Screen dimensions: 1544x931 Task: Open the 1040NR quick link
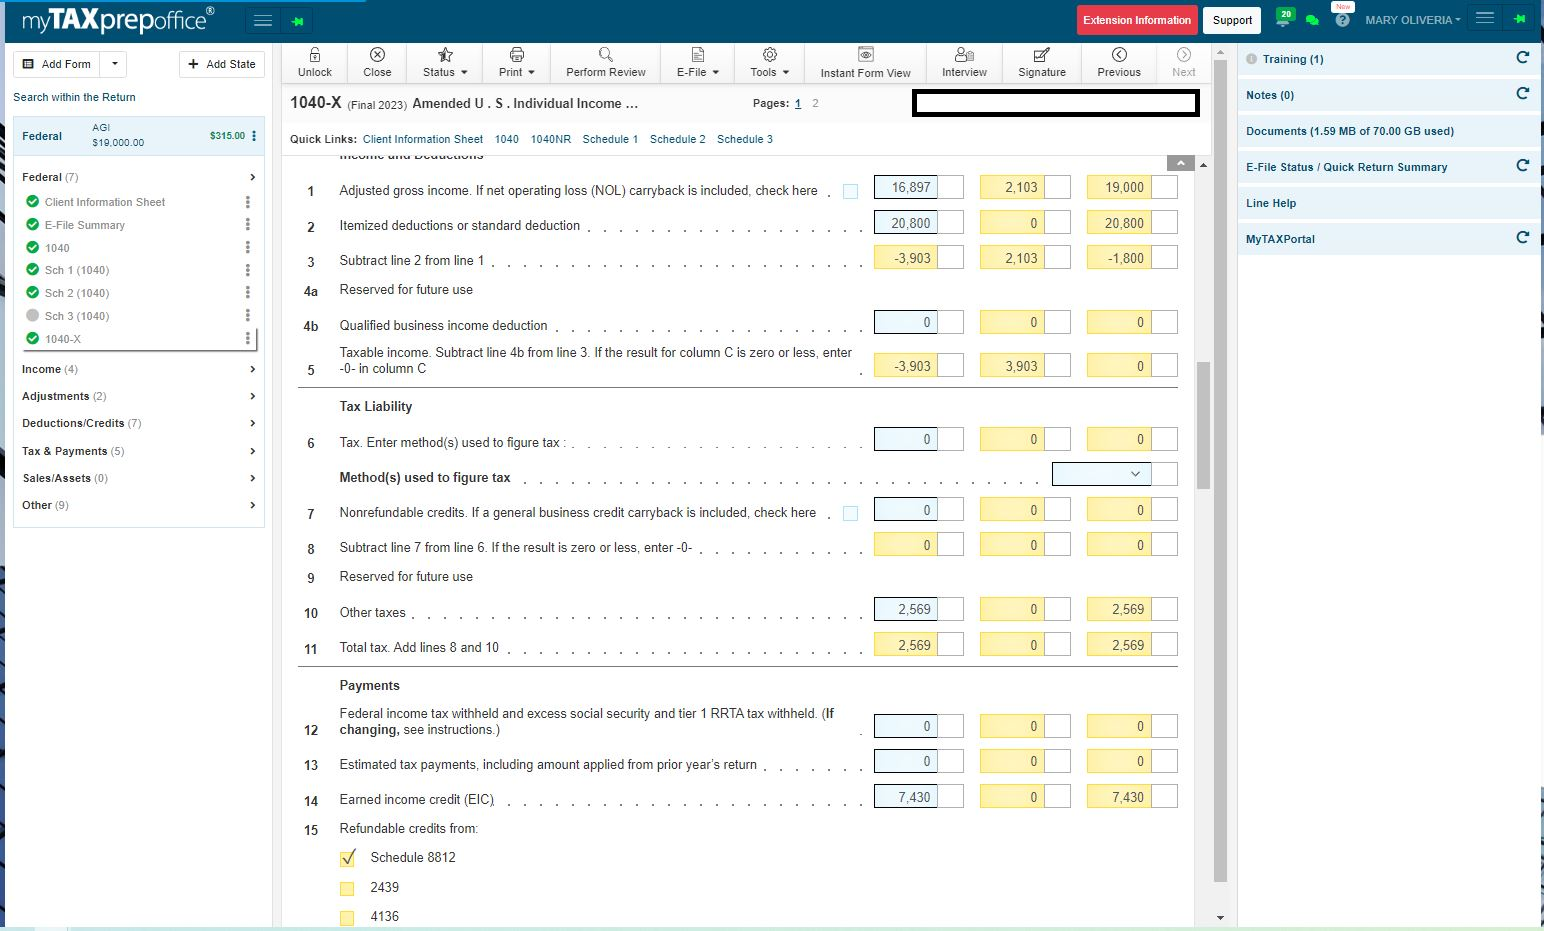[551, 139]
